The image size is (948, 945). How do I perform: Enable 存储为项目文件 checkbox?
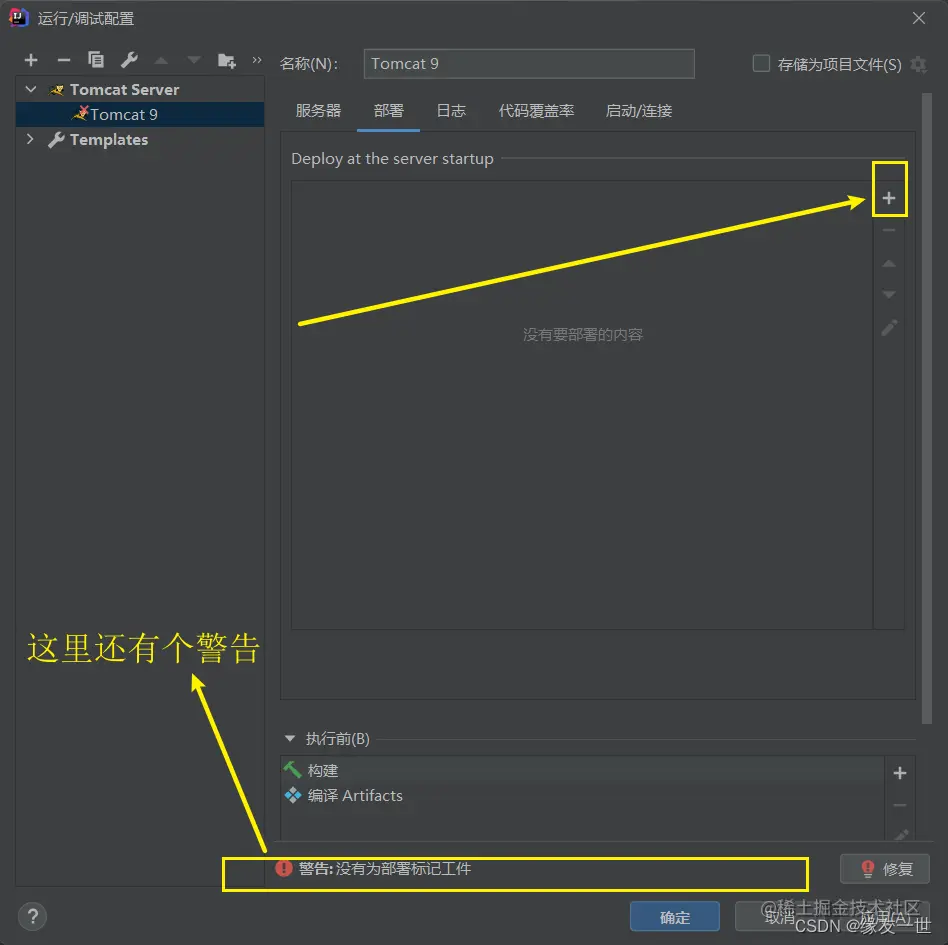point(760,62)
